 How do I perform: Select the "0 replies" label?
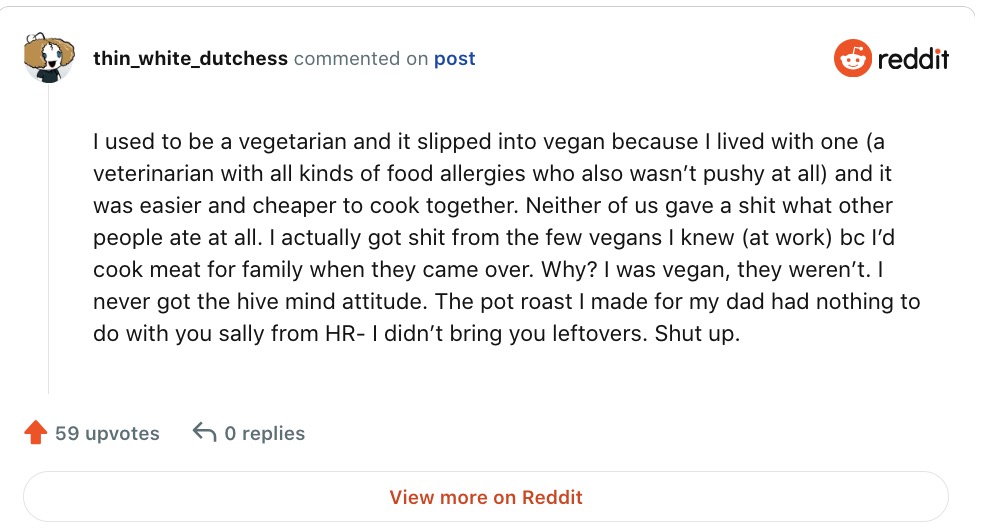265,433
